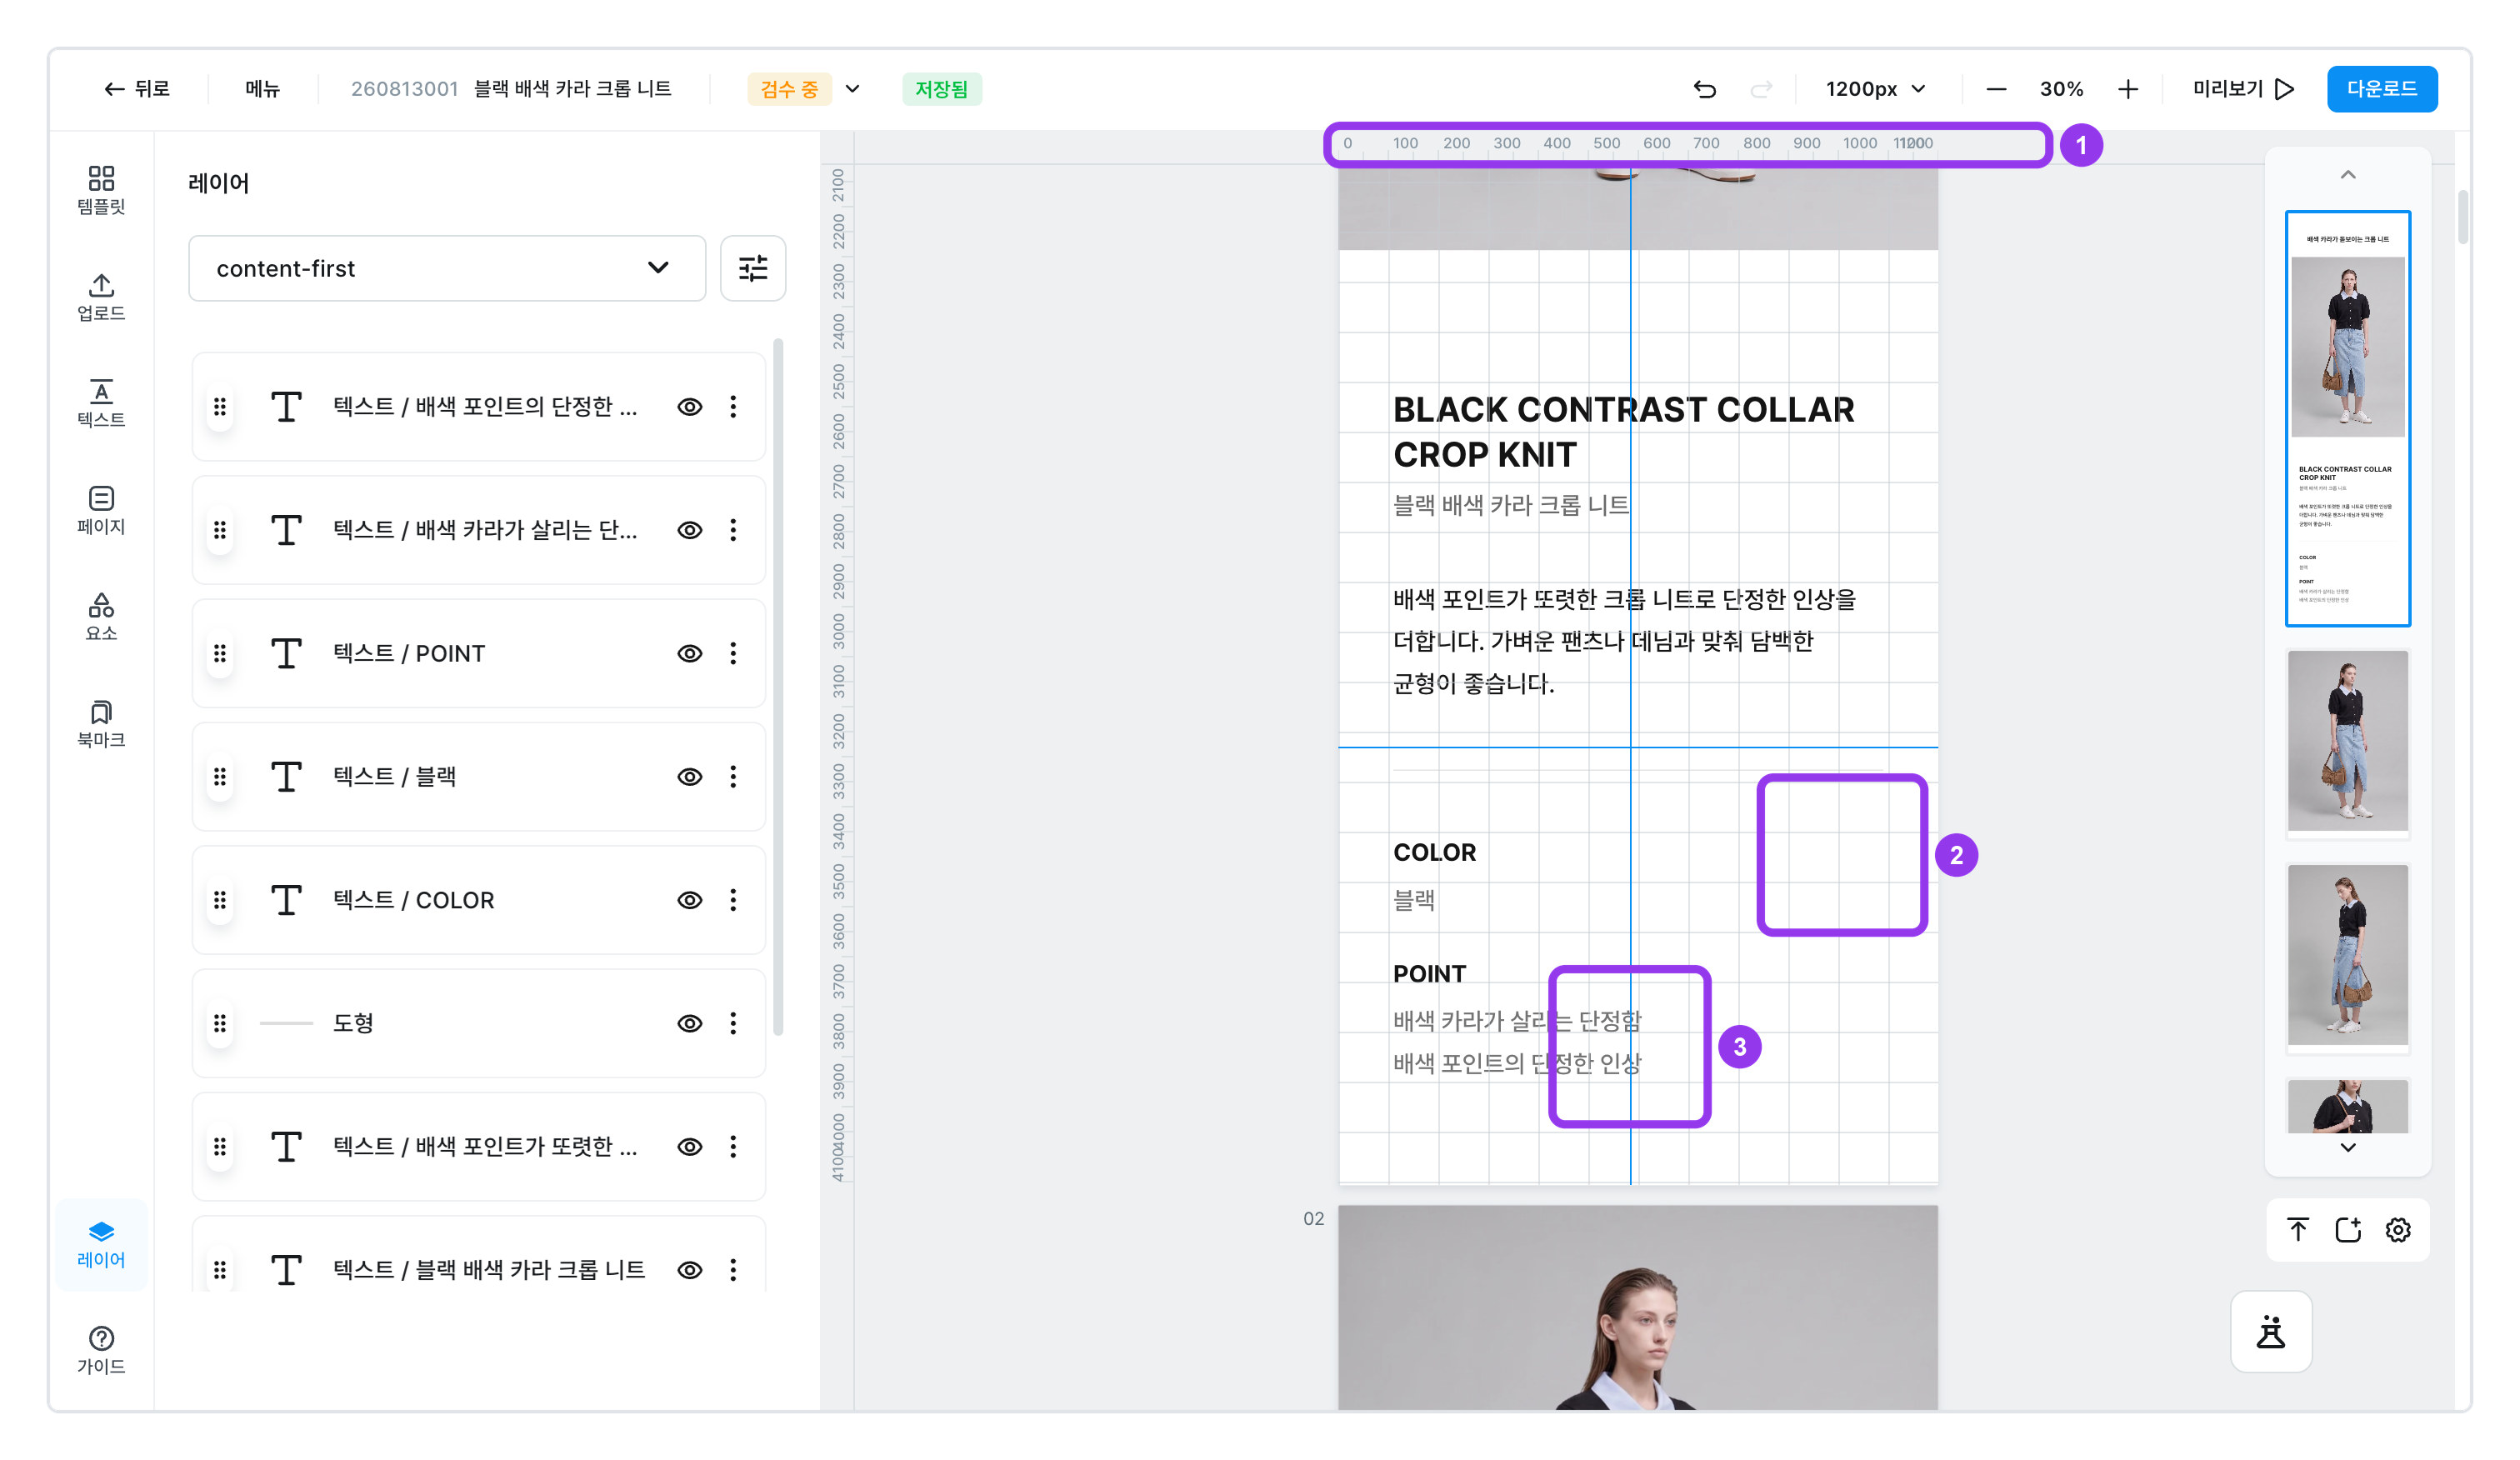Hide the 텍스트 / POINT layer
2520x1460 pixels.
coord(689,653)
